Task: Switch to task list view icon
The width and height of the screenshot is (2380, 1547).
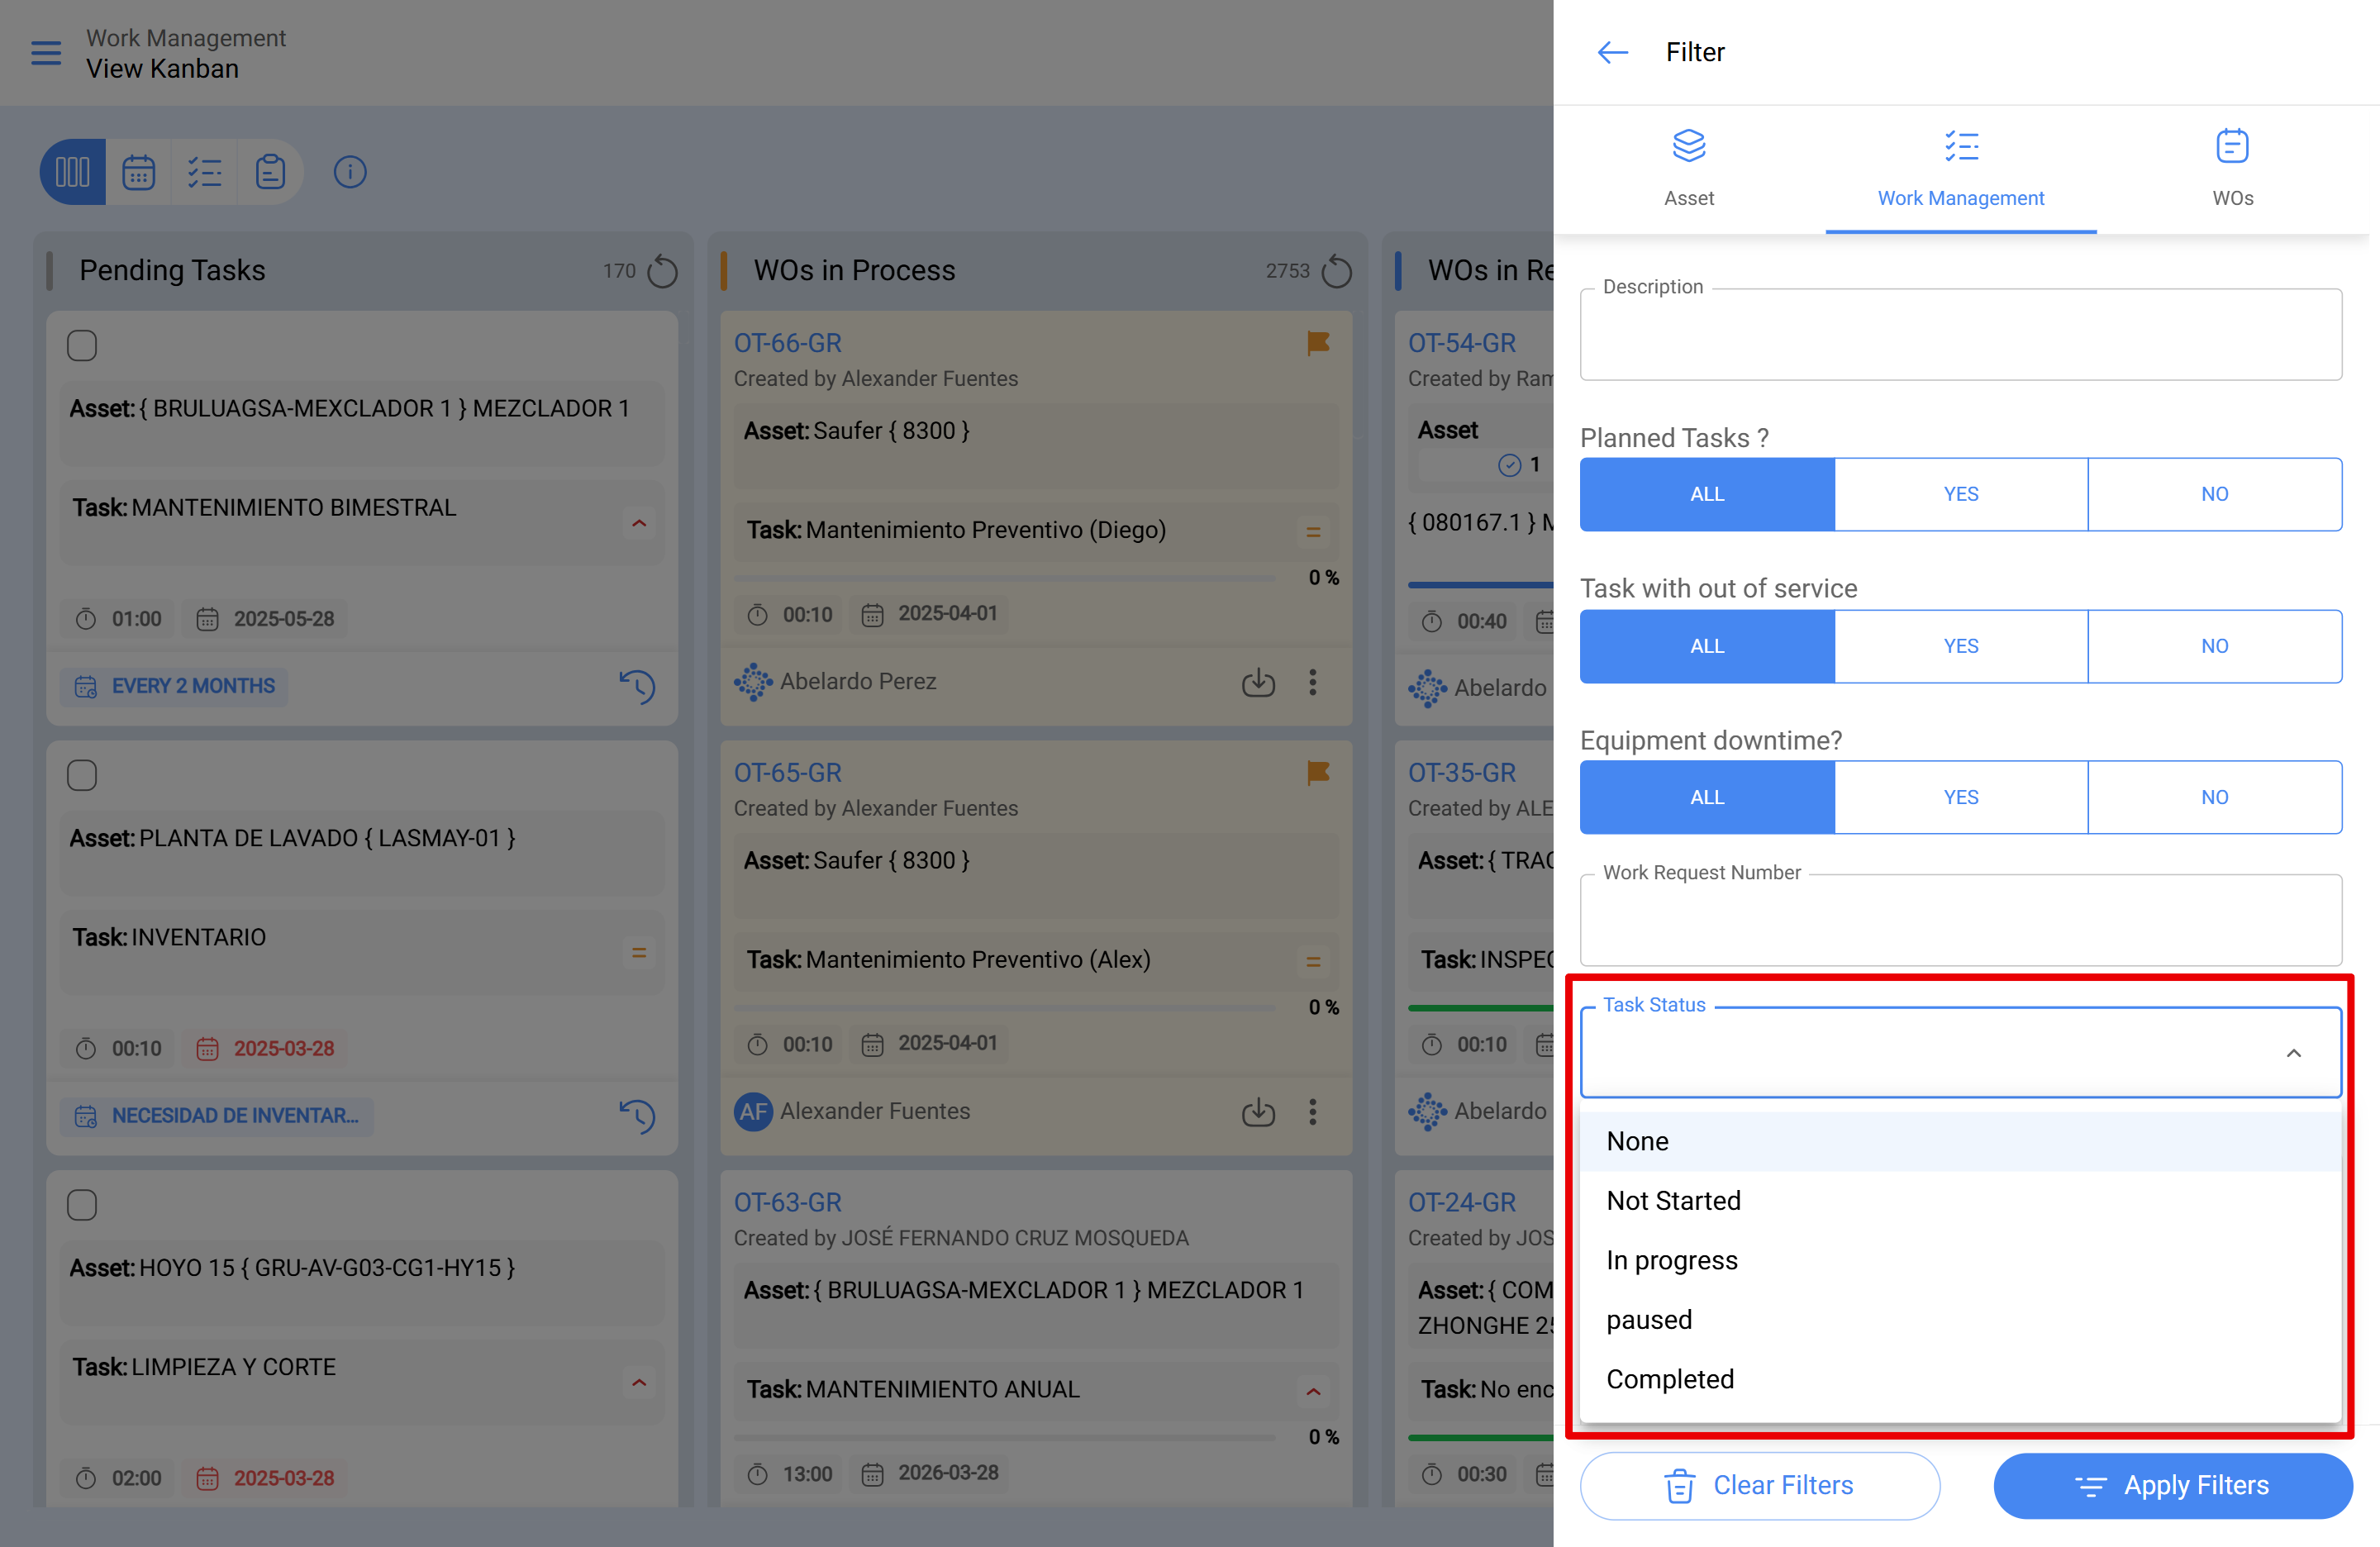Action: [x=204, y=172]
